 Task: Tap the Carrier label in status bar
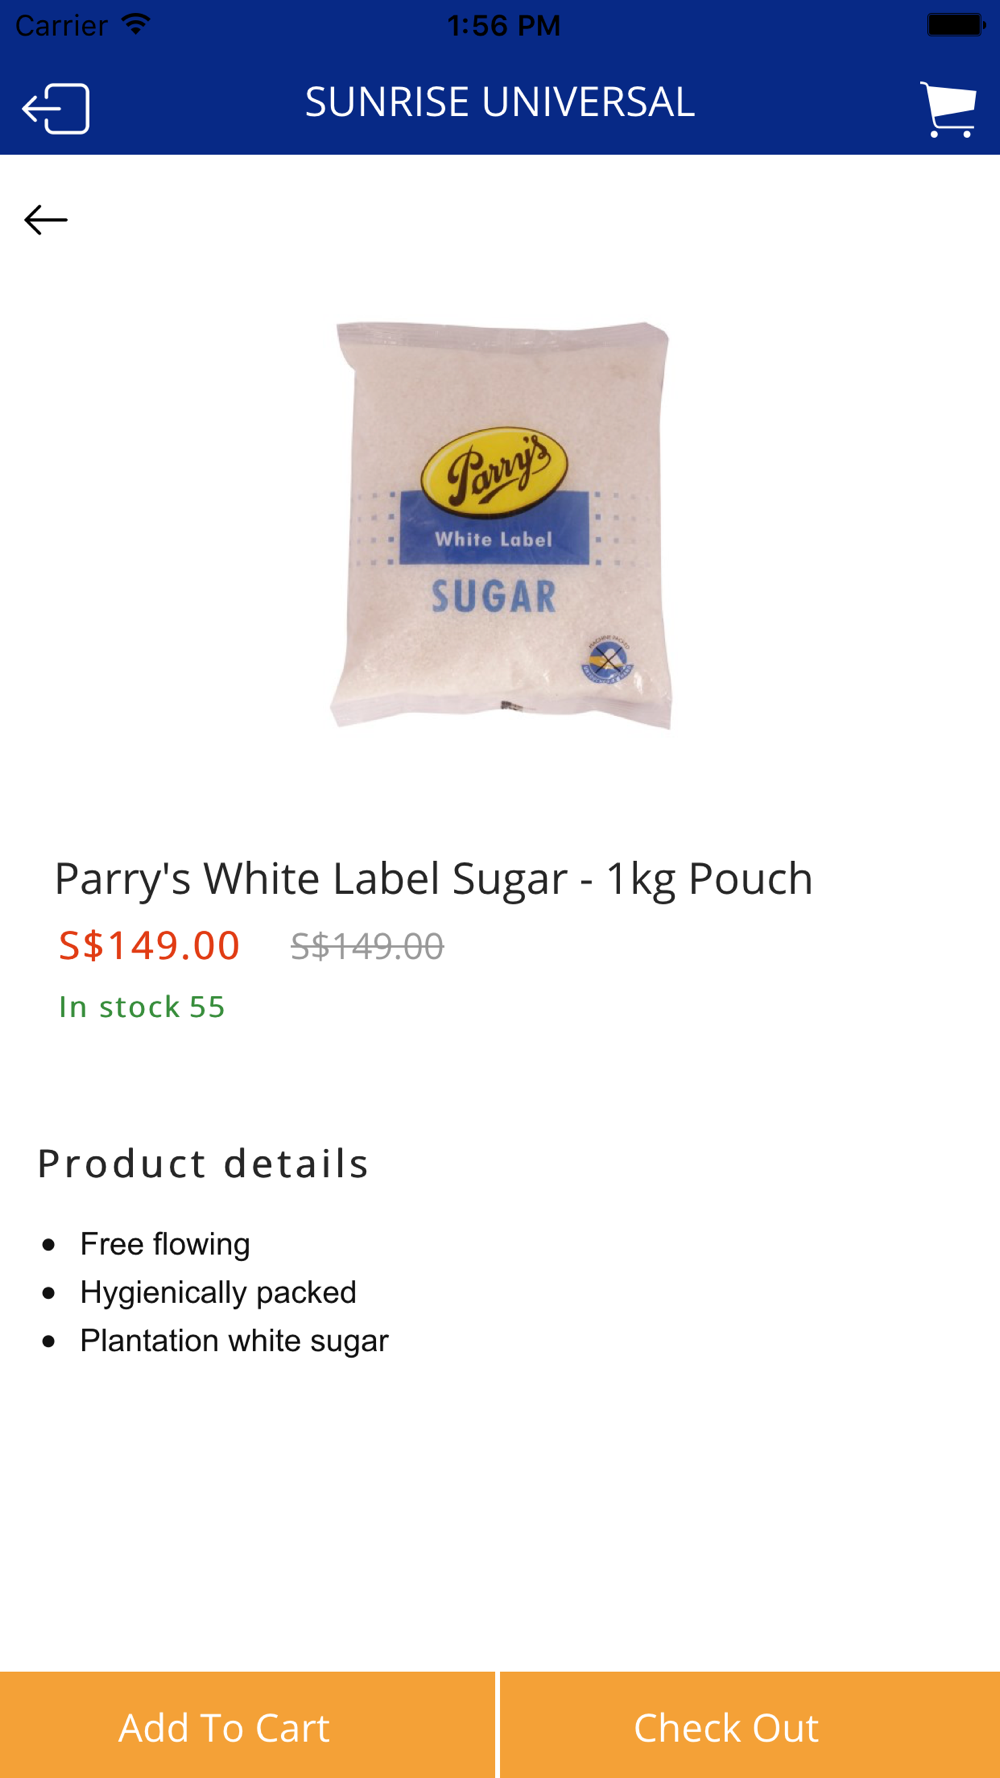(61, 25)
